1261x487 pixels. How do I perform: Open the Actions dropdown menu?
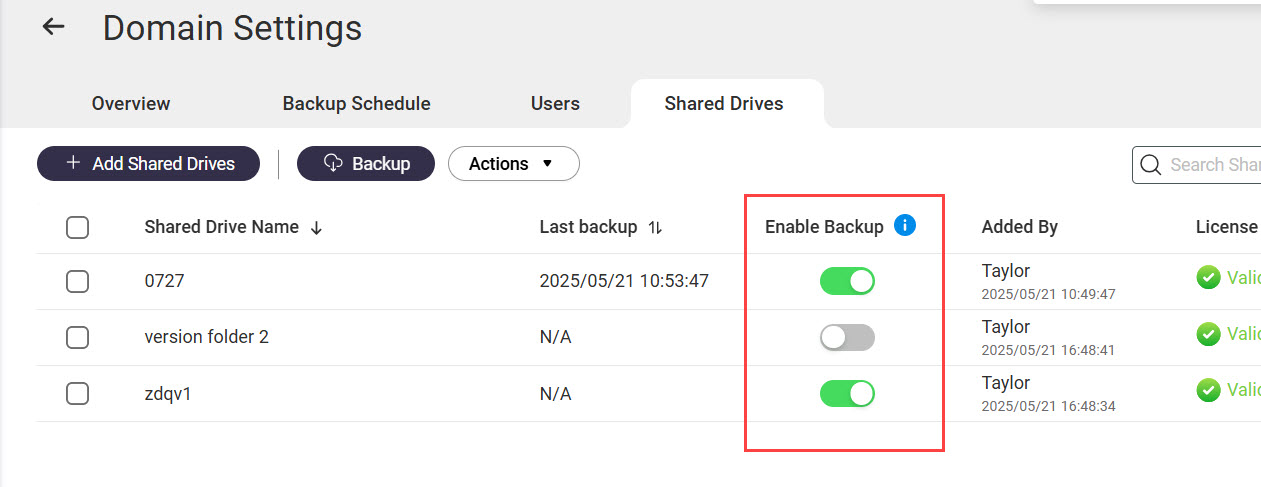(513, 164)
